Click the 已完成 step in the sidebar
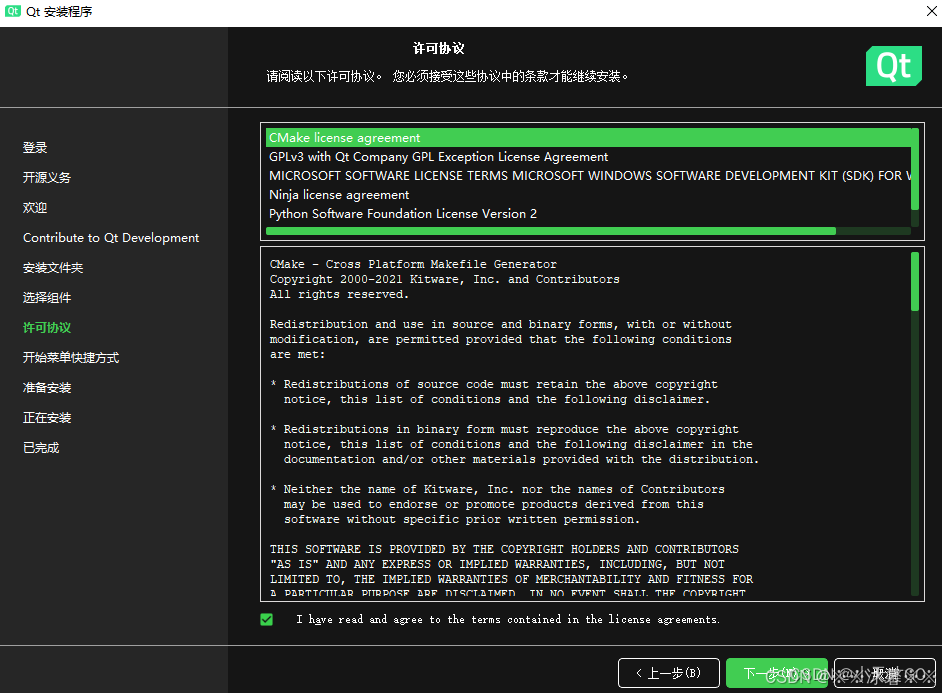This screenshot has width=942, height=693. tap(41, 448)
